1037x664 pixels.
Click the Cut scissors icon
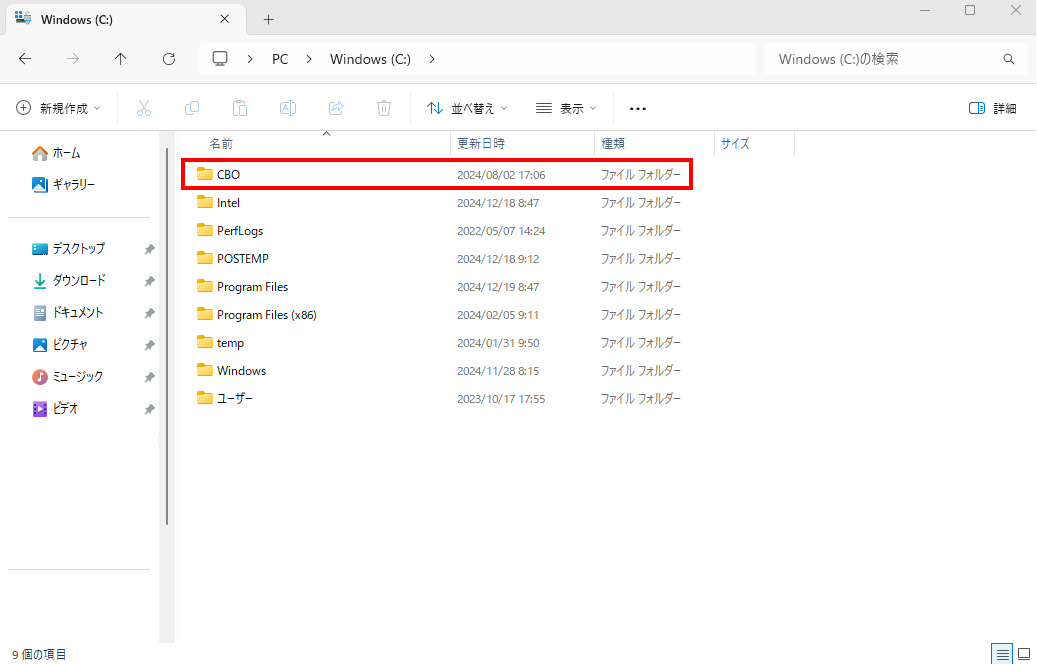click(144, 108)
